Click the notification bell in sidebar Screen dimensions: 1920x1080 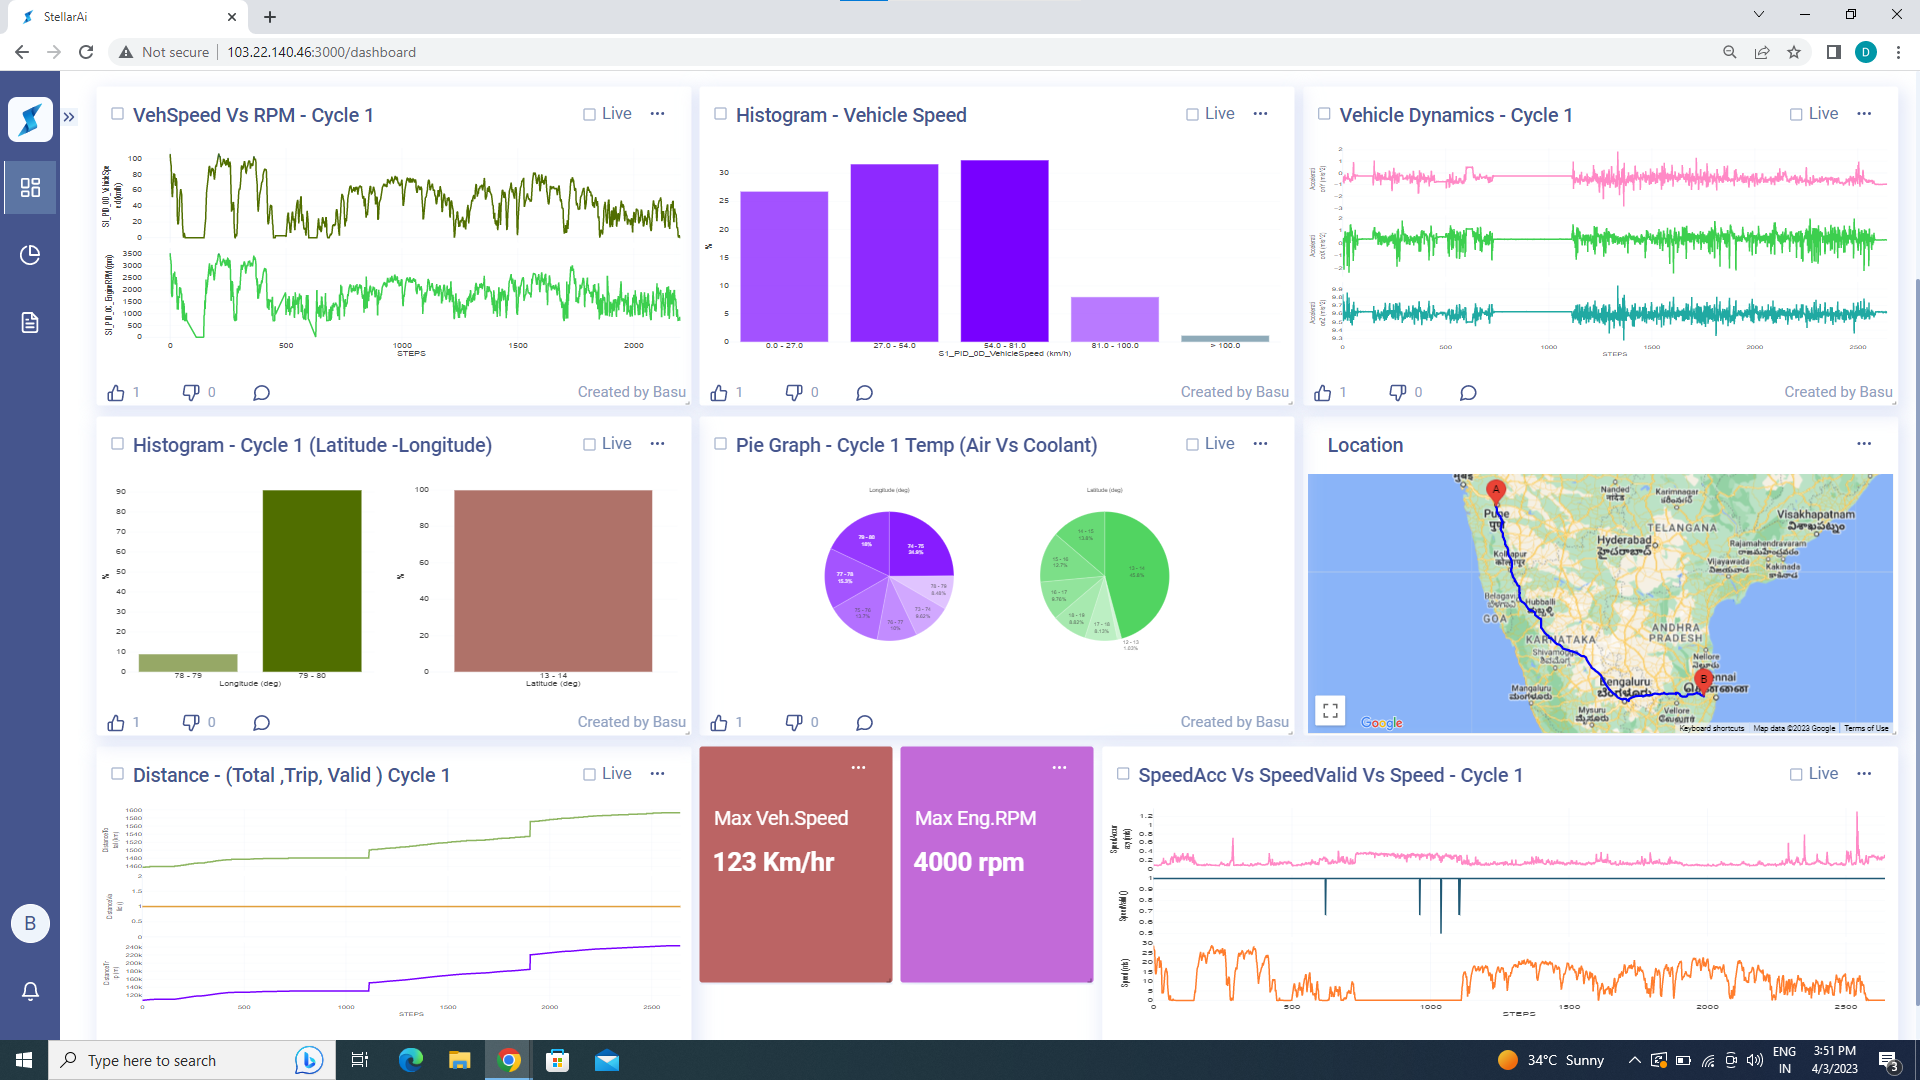coord(30,991)
